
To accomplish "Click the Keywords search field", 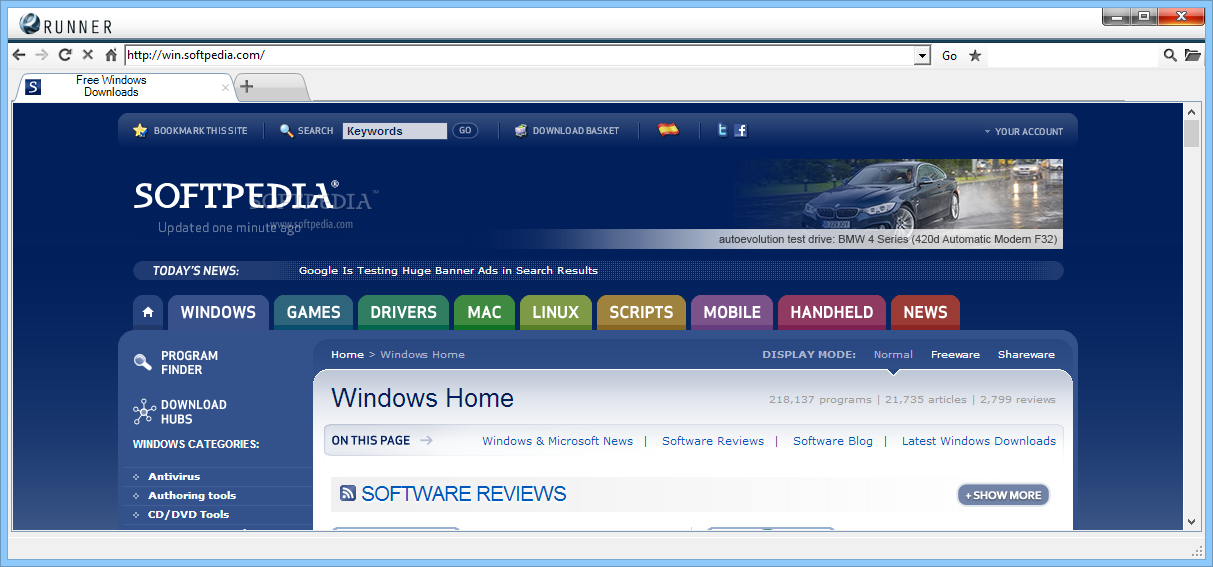I will (395, 131).
